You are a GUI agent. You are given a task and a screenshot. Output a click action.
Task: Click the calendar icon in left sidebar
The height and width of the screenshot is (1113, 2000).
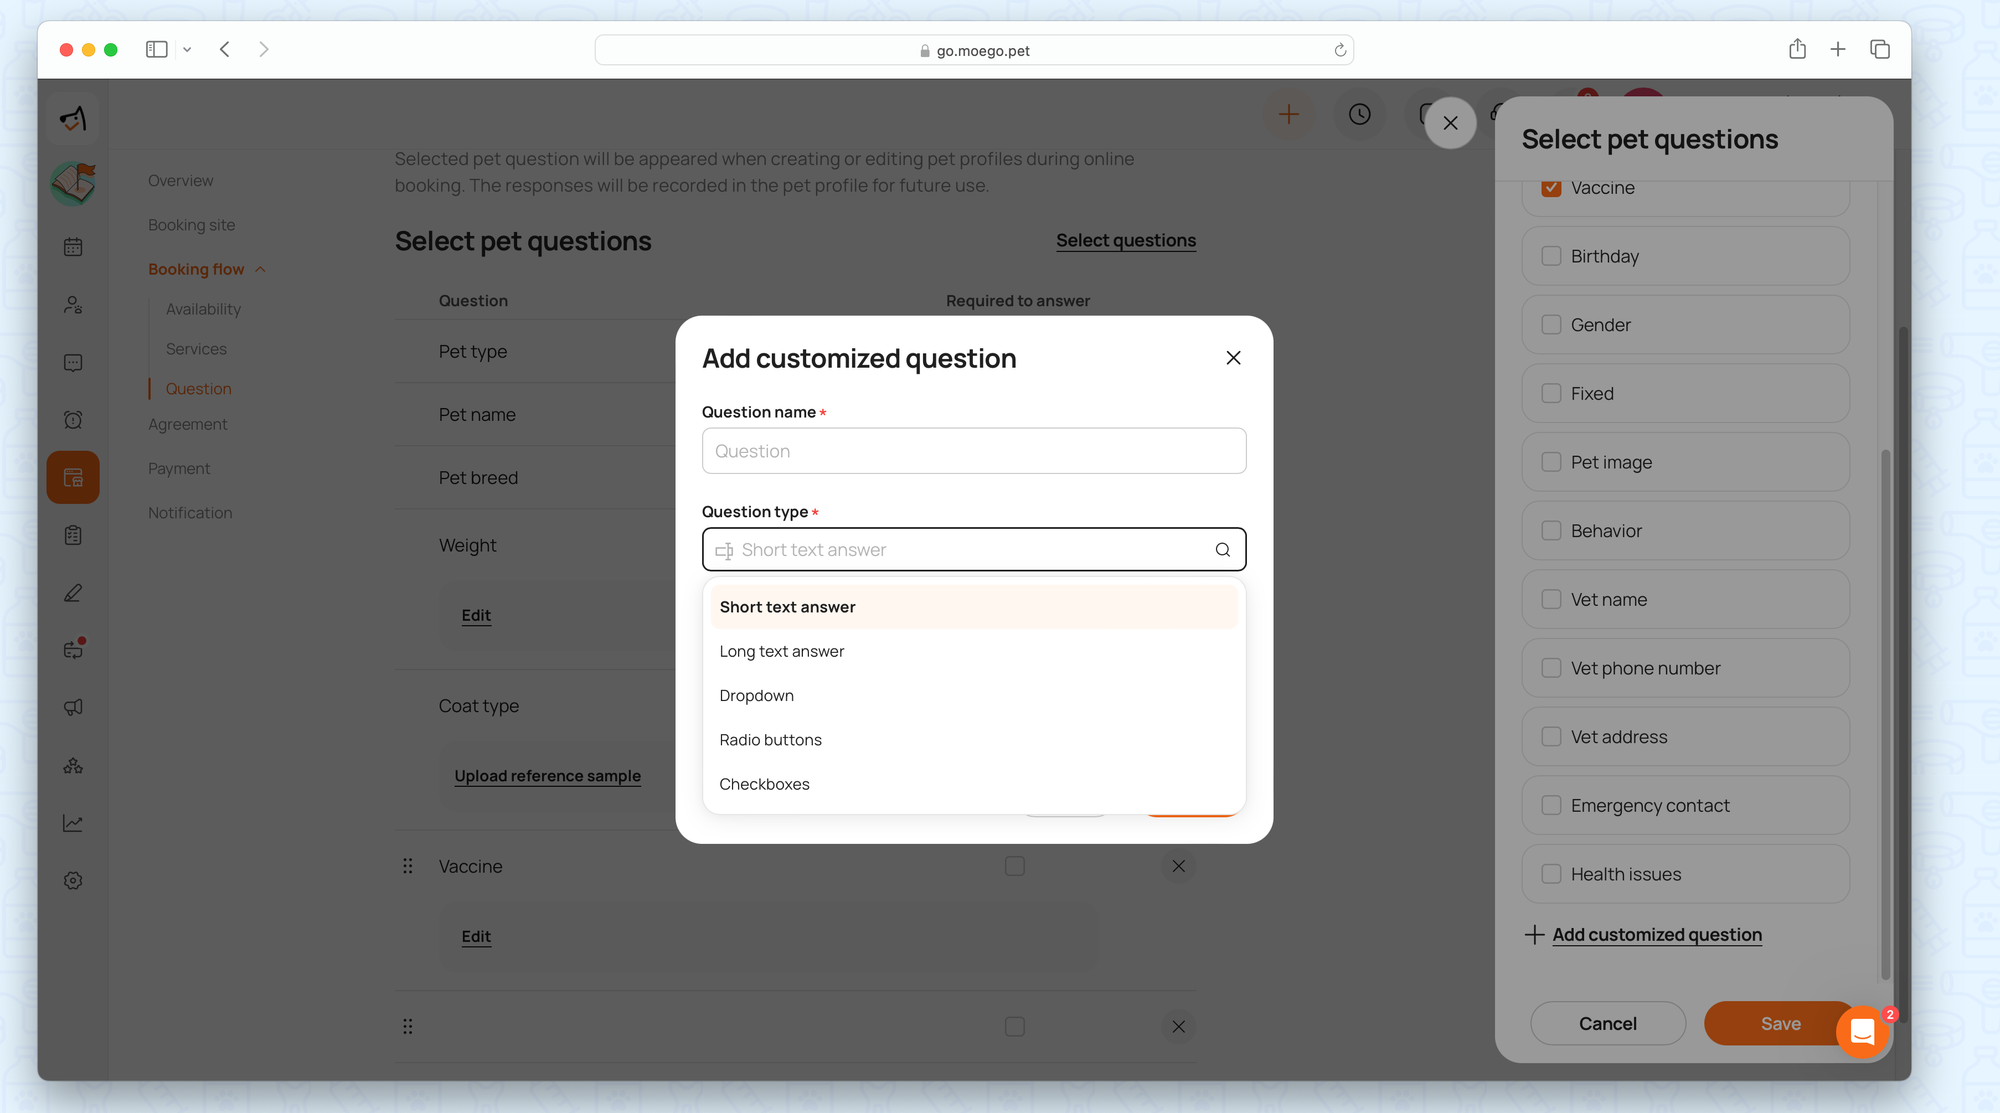73,247
